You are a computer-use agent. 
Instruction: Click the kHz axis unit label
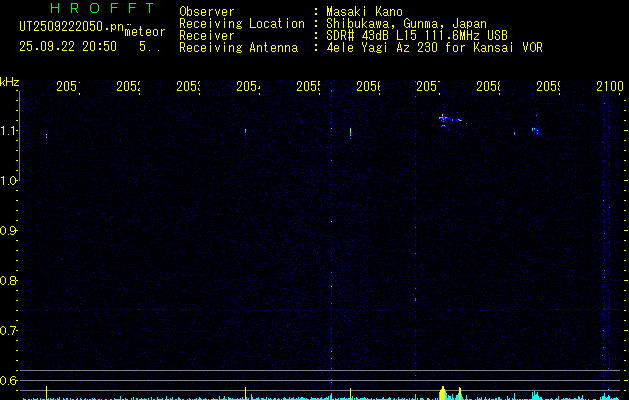9,82
